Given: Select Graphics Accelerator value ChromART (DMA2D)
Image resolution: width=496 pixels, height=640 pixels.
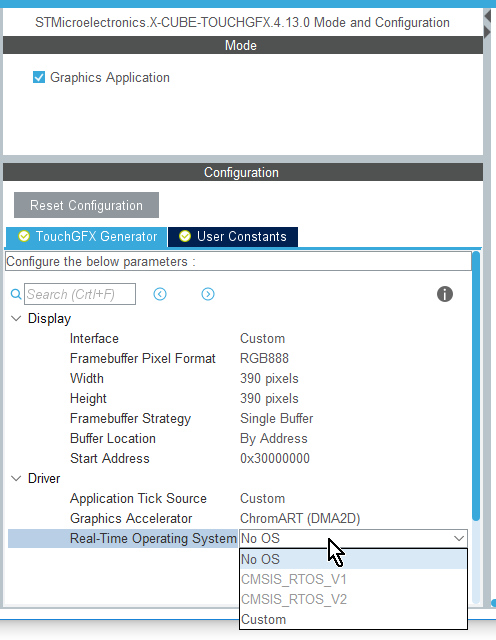Looking at the screenshot, I should [300, 518].
